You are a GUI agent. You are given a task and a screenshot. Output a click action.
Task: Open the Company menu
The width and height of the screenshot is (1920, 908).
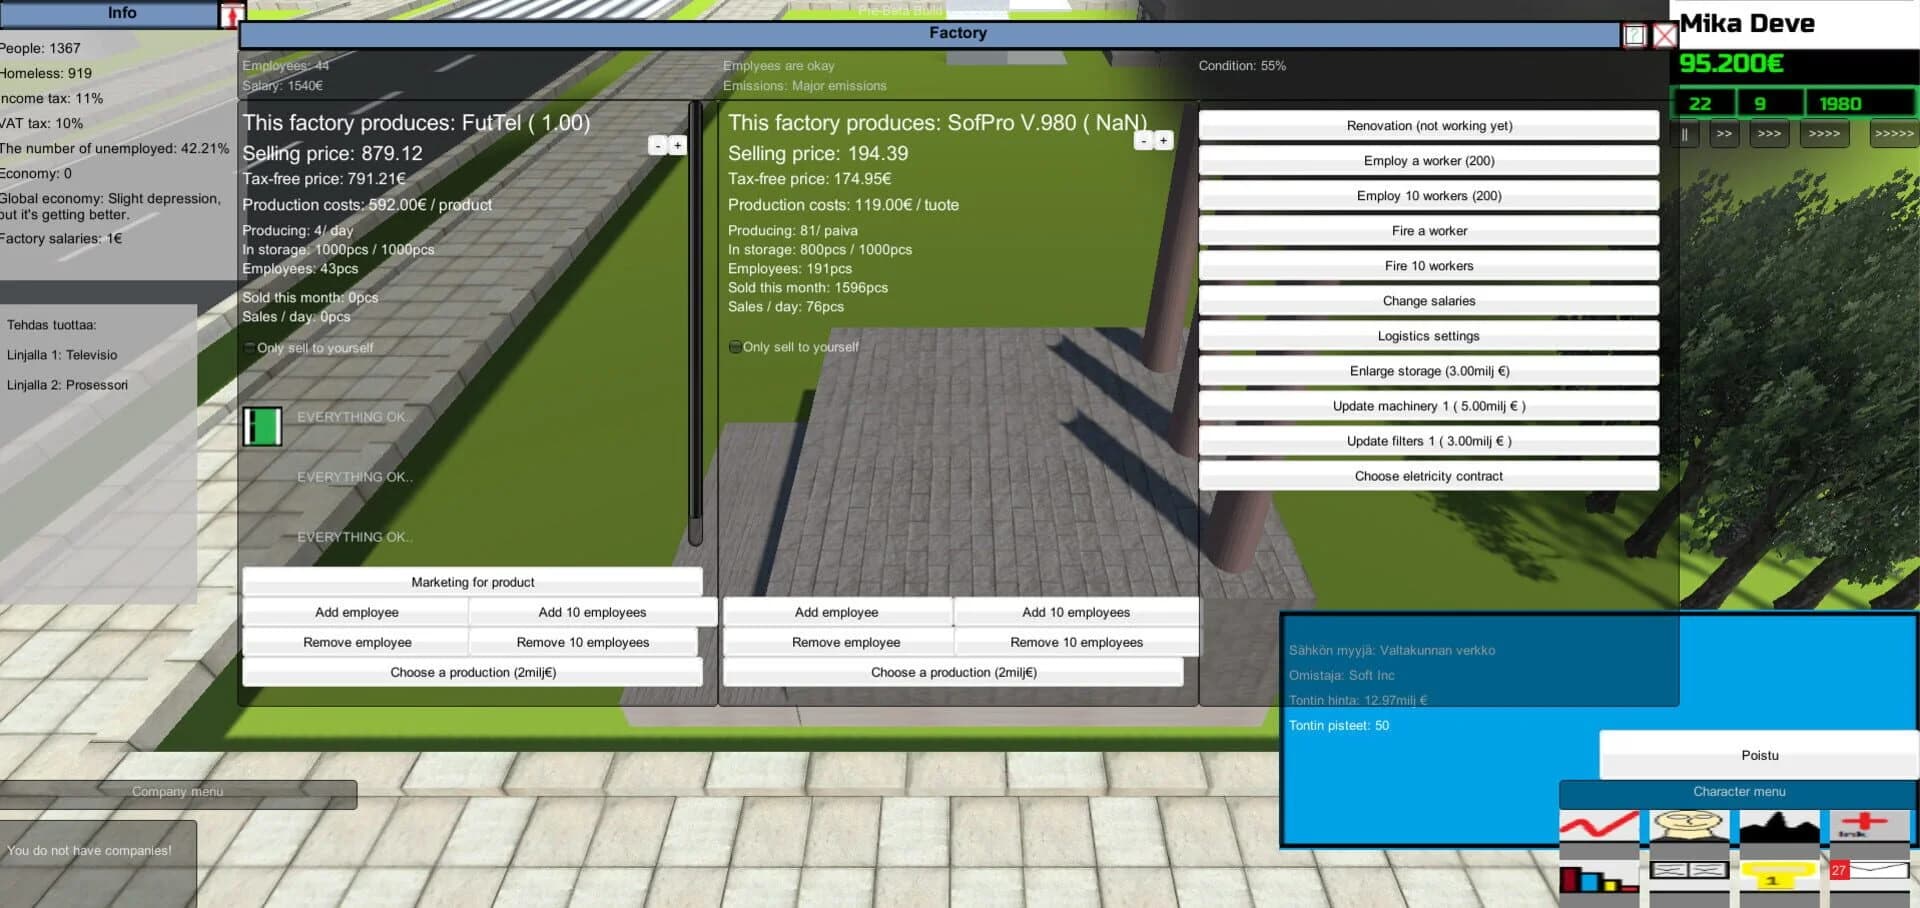(x=177, y=791)
